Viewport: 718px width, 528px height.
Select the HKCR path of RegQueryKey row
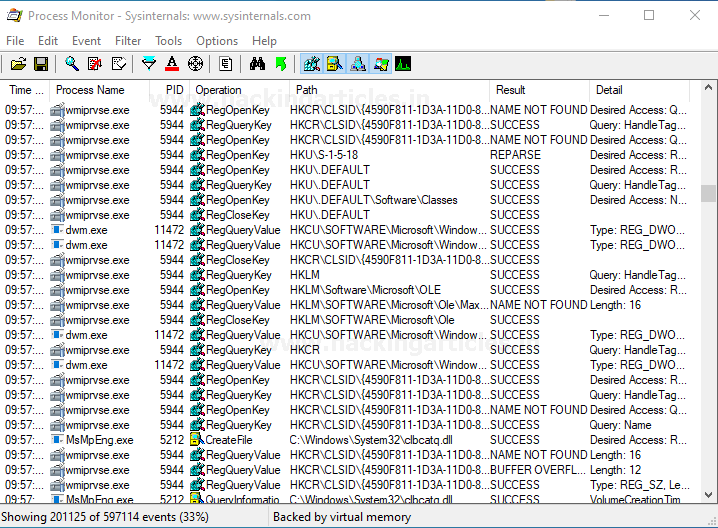click(305, 350)
